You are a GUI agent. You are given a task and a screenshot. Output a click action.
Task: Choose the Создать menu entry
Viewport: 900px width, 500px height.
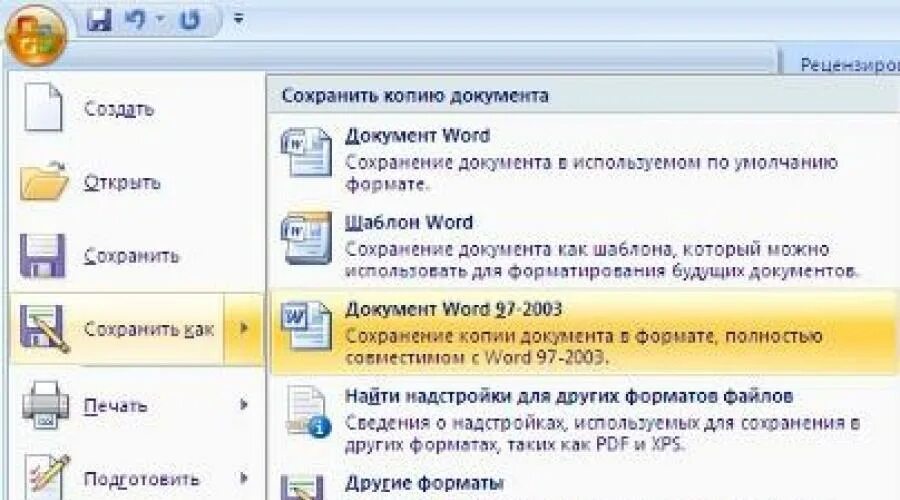click(137, 108)
